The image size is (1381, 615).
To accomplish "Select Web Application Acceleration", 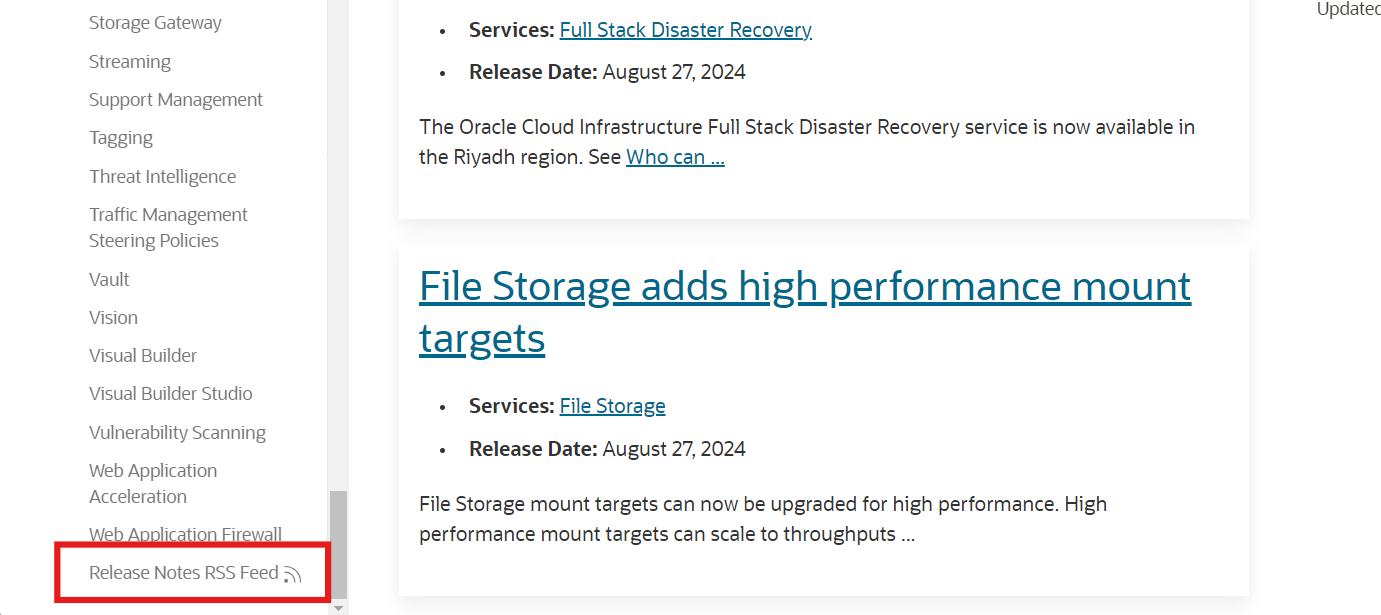I will pyautogui.click(x=153, y=484).
